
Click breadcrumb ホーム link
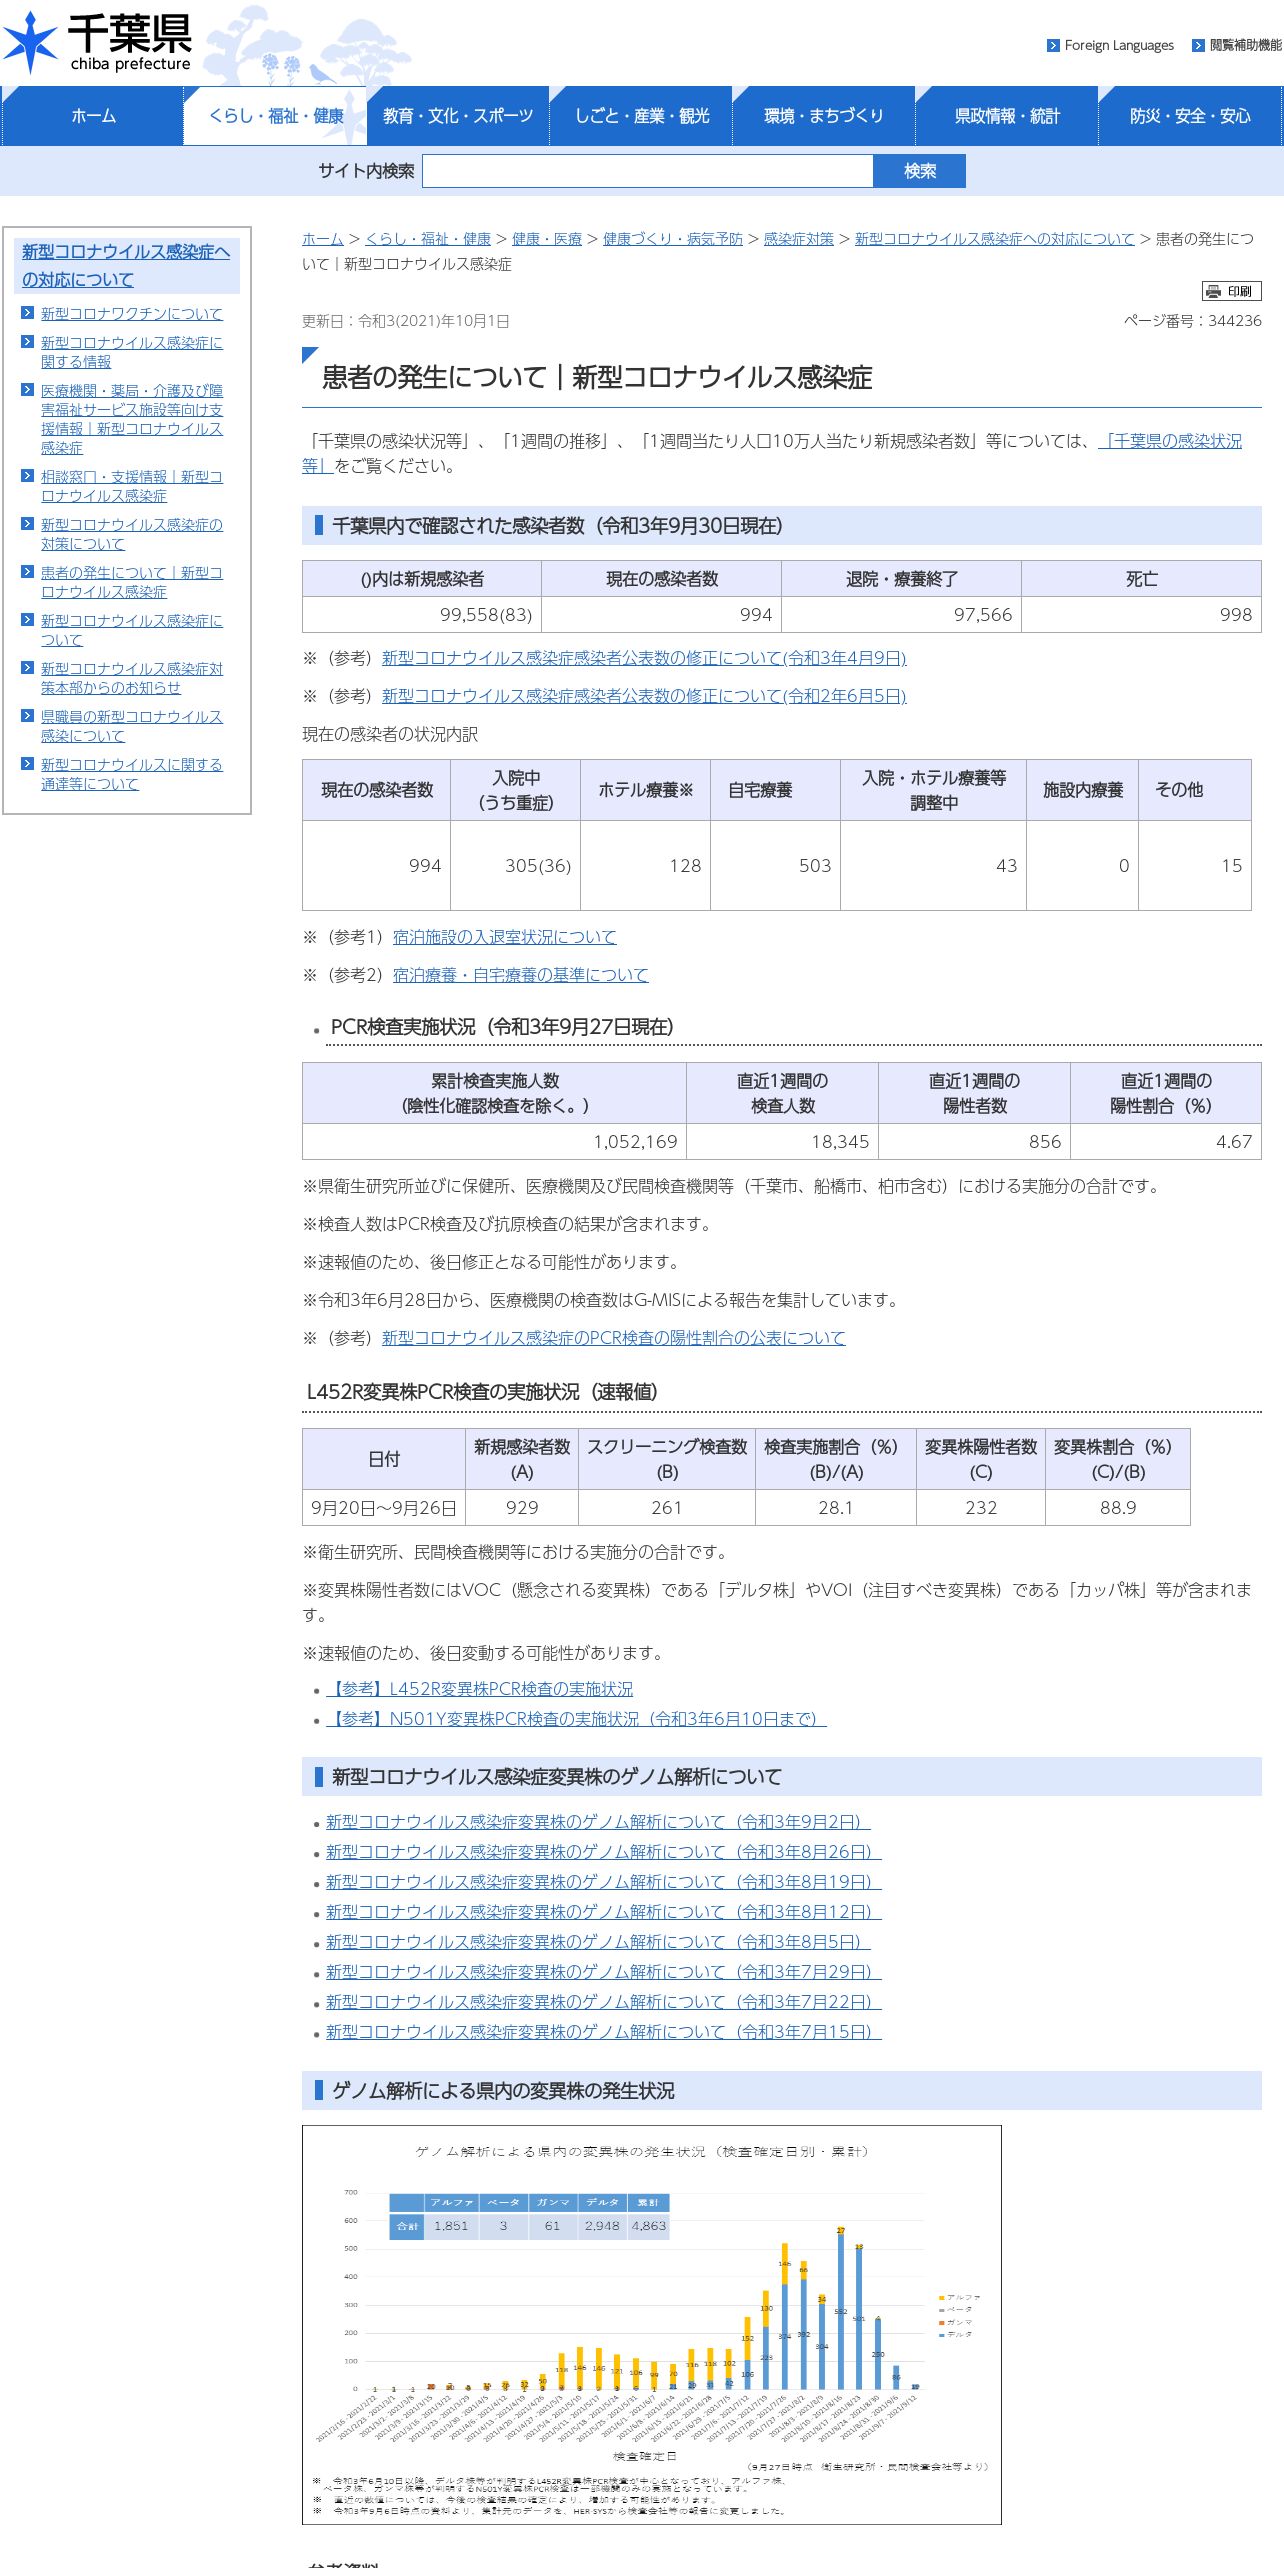click(322, 239)
